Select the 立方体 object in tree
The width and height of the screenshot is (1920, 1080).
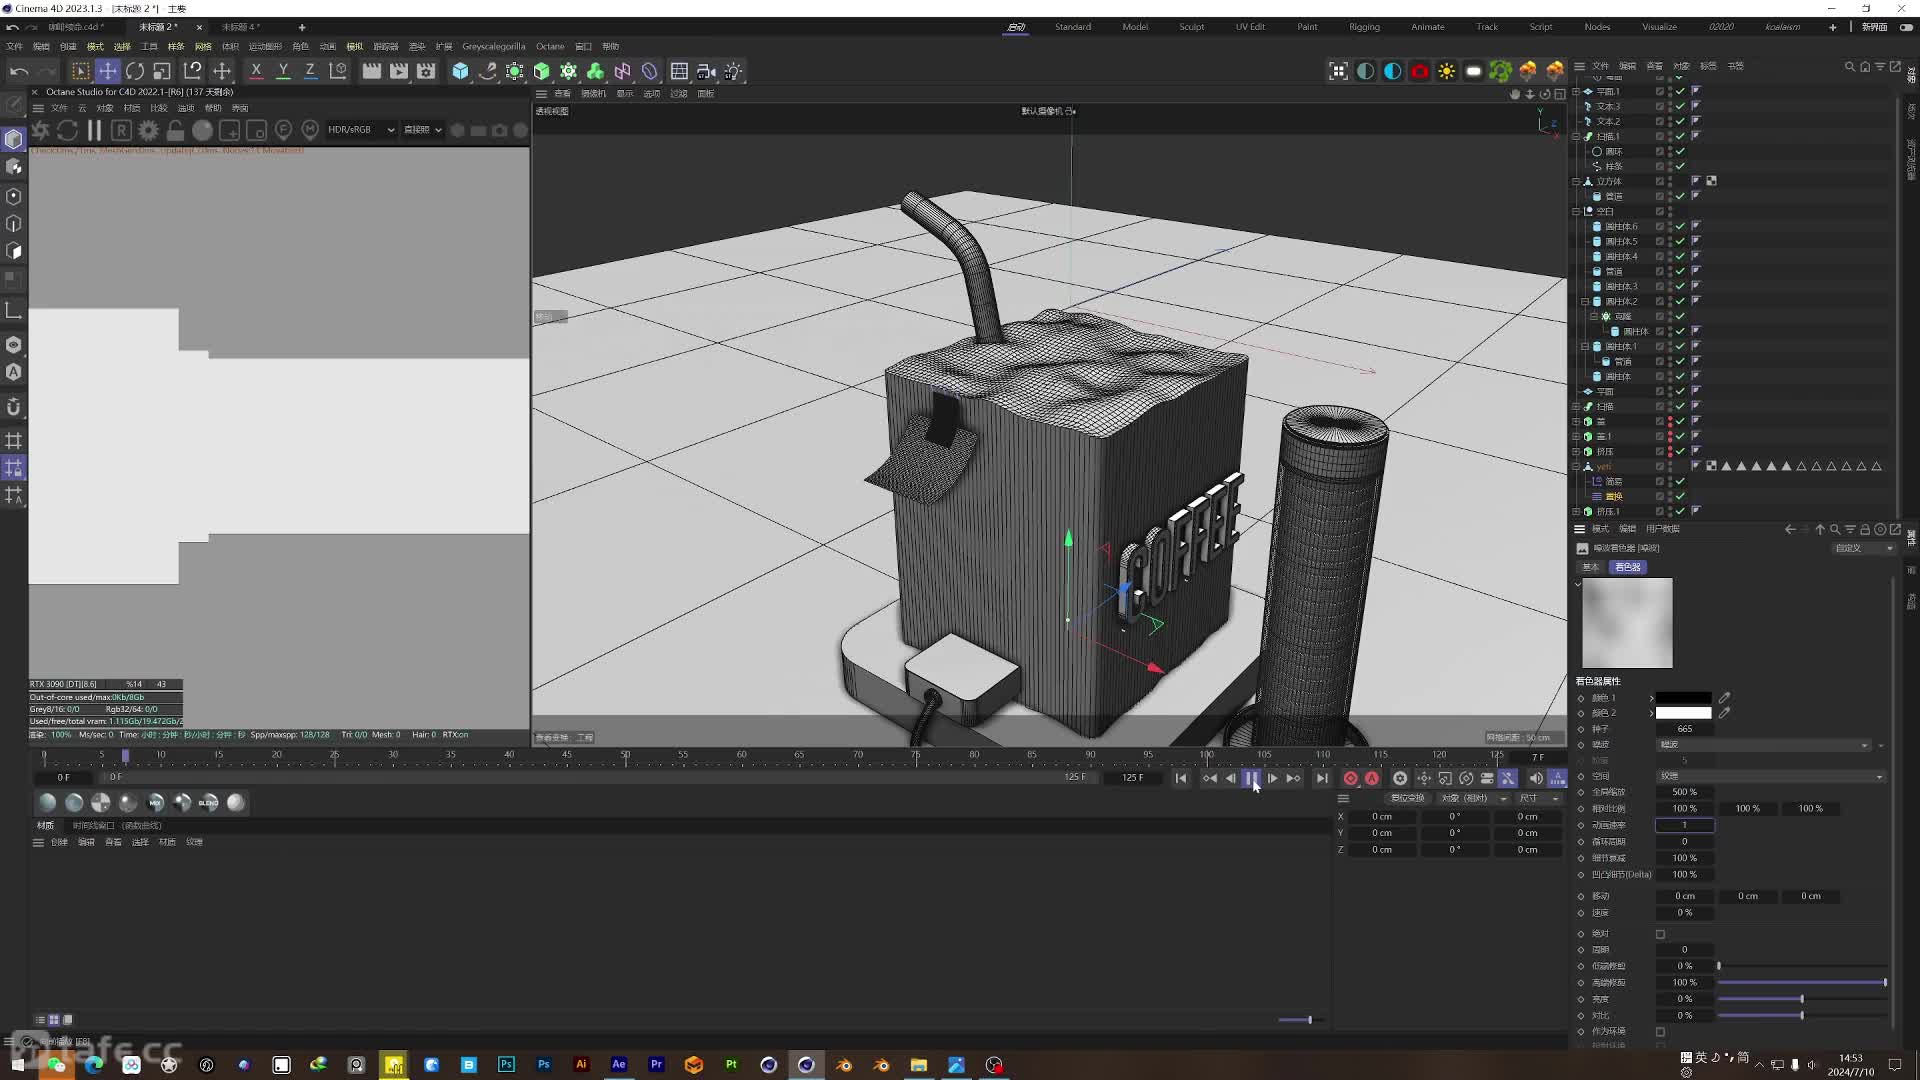point(1609,181)
